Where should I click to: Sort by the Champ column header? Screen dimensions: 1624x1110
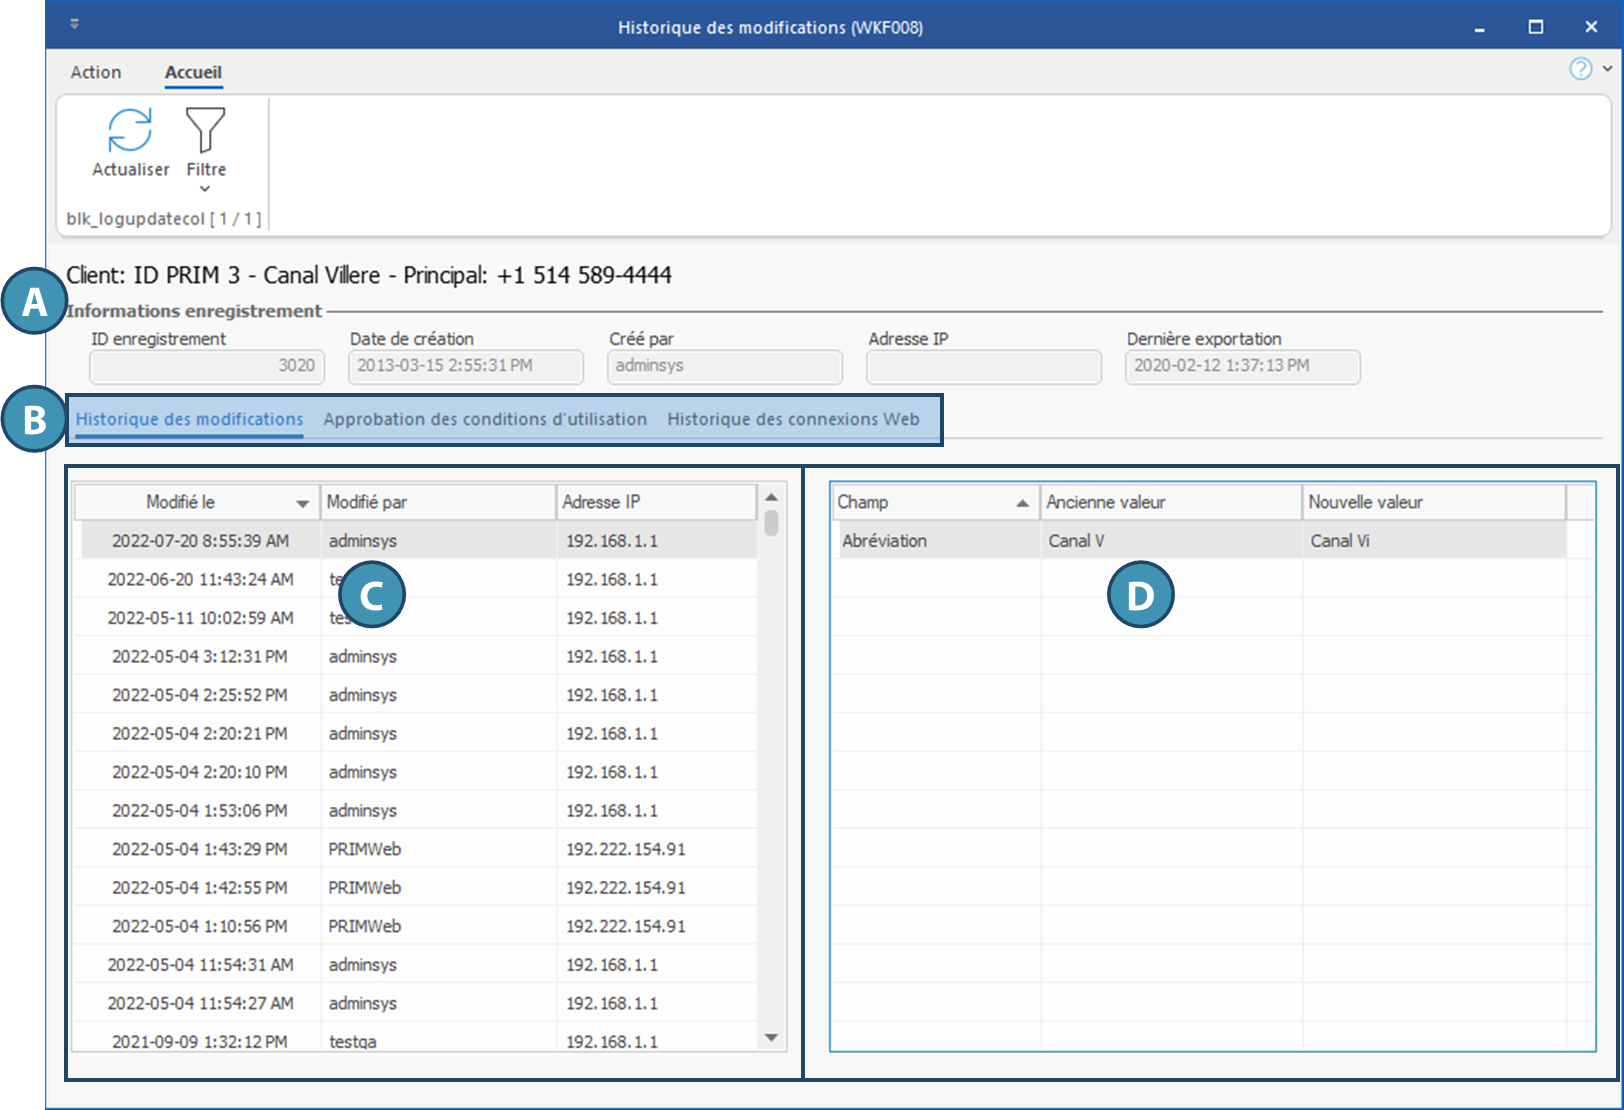coord(934,502)
